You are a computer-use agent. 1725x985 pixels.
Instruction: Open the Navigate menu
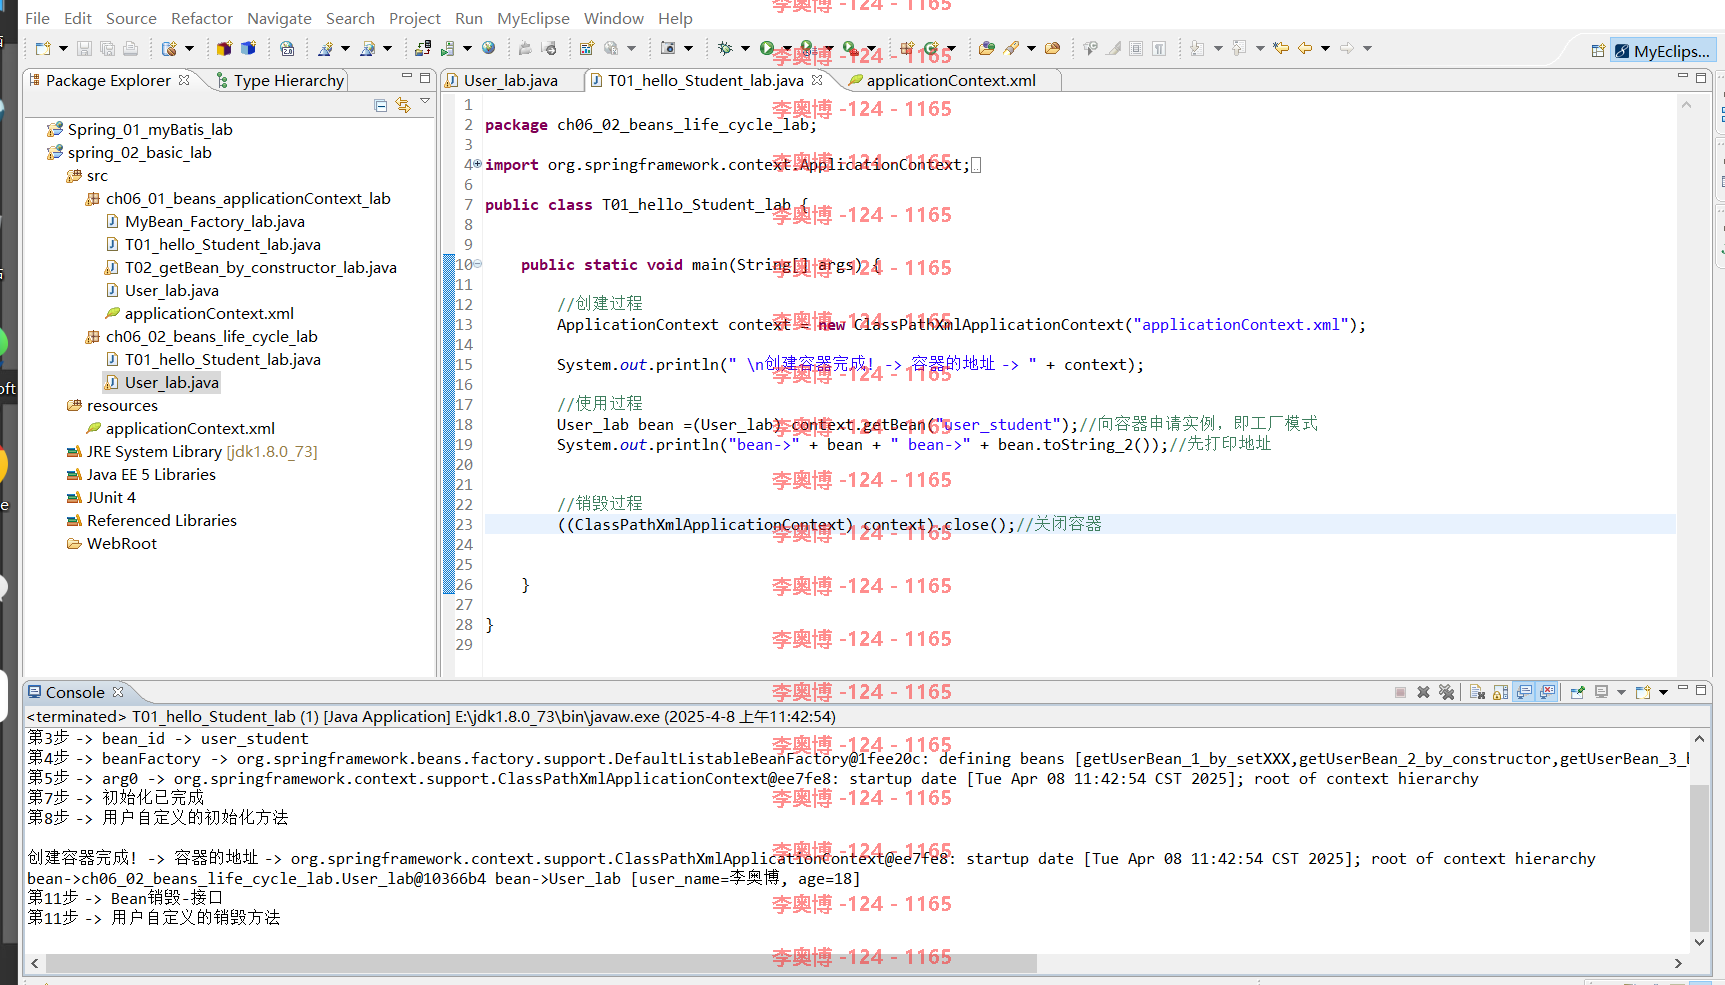[x=279, y=18]
